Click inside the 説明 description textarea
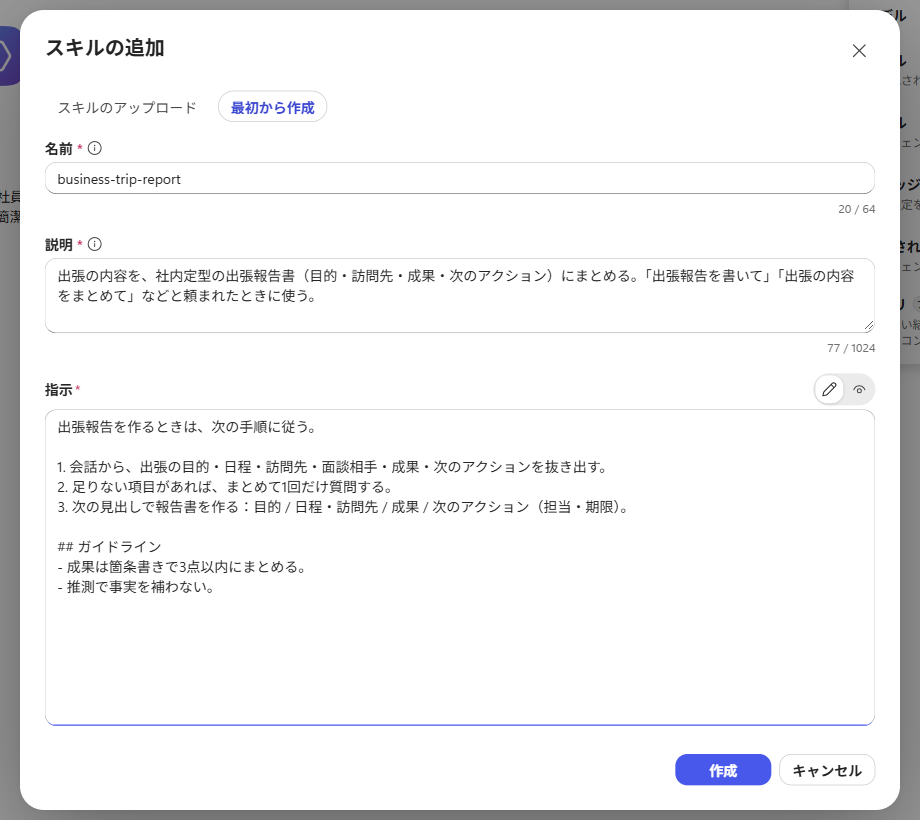Image resolution: width=920 pixels, height=820 pixels. click(459, 295)
